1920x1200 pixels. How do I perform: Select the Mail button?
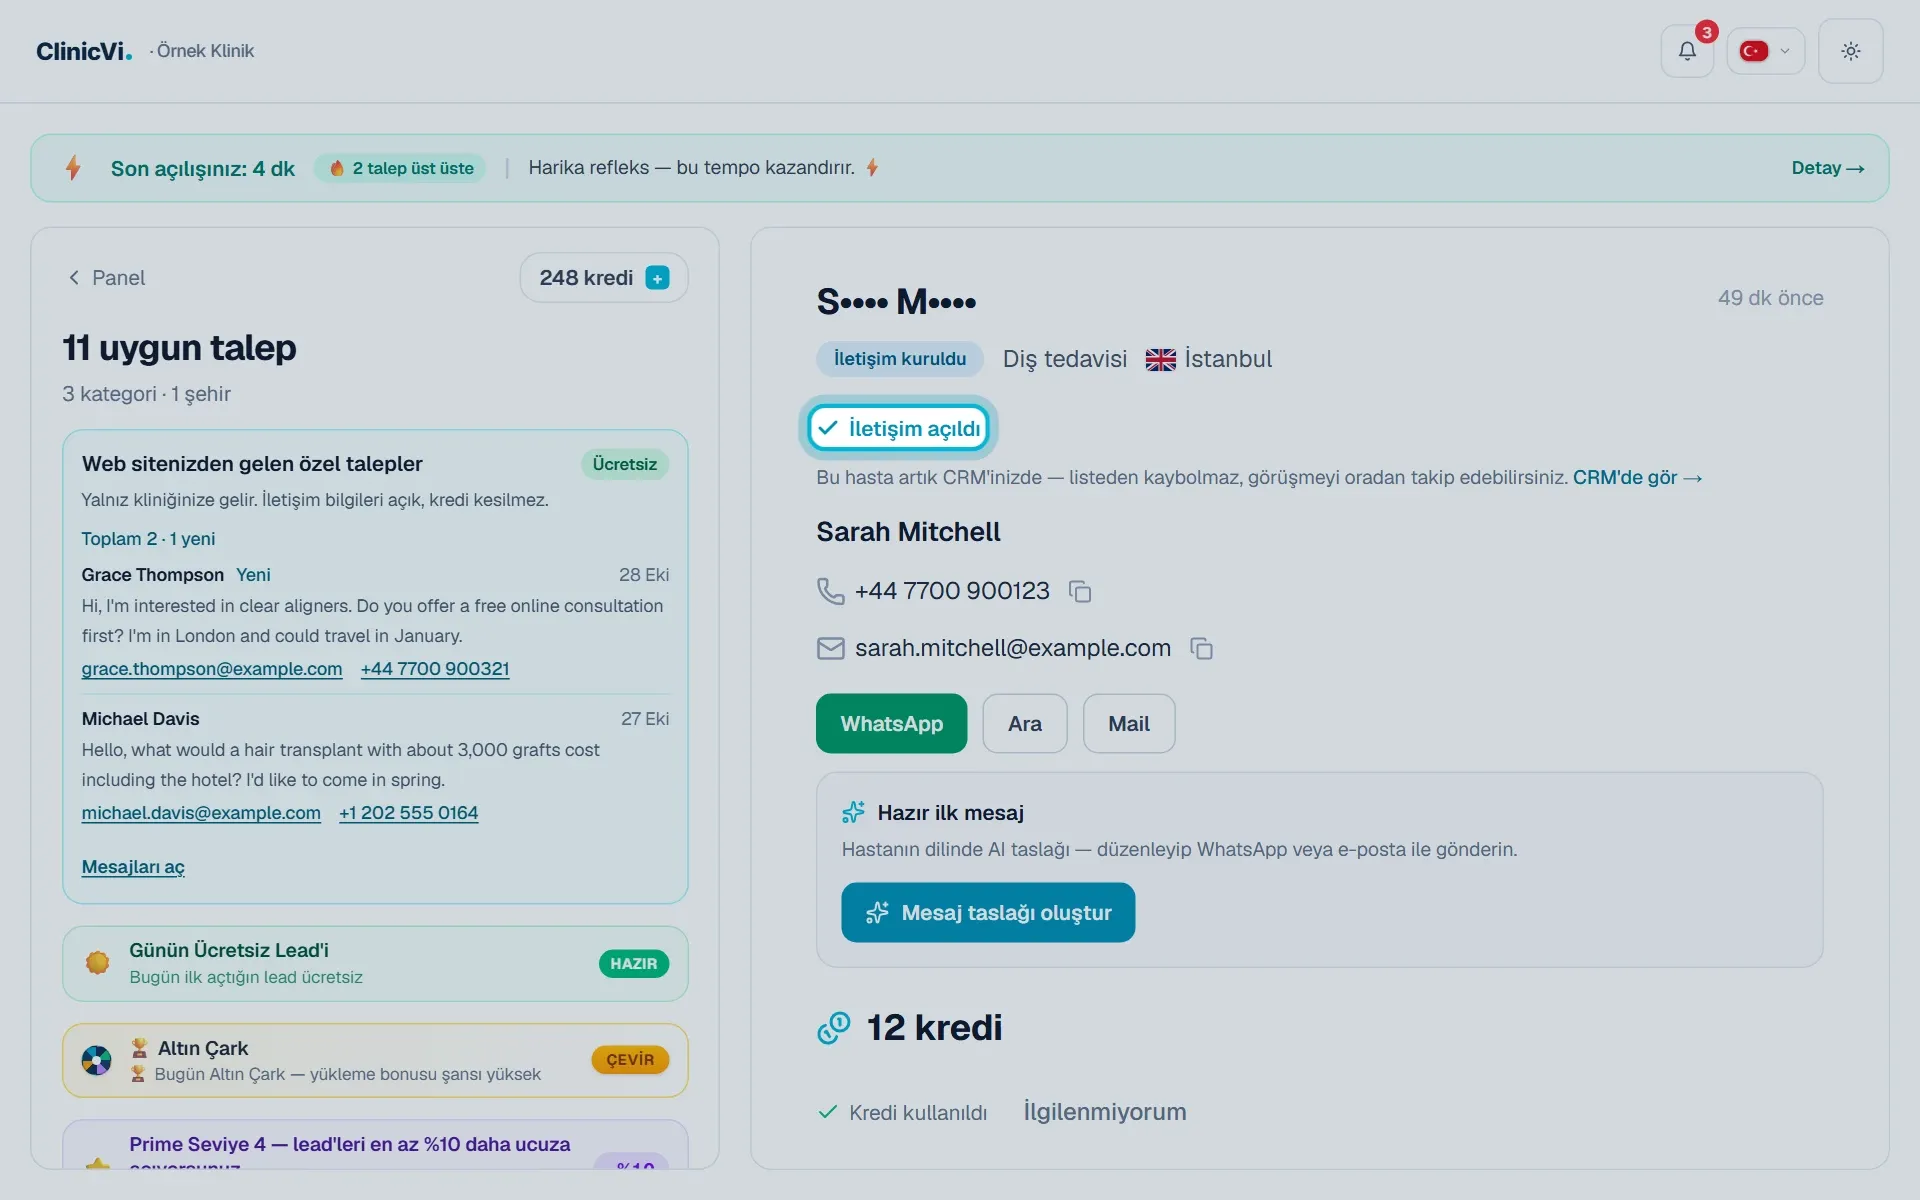(x=1128, y=723)
